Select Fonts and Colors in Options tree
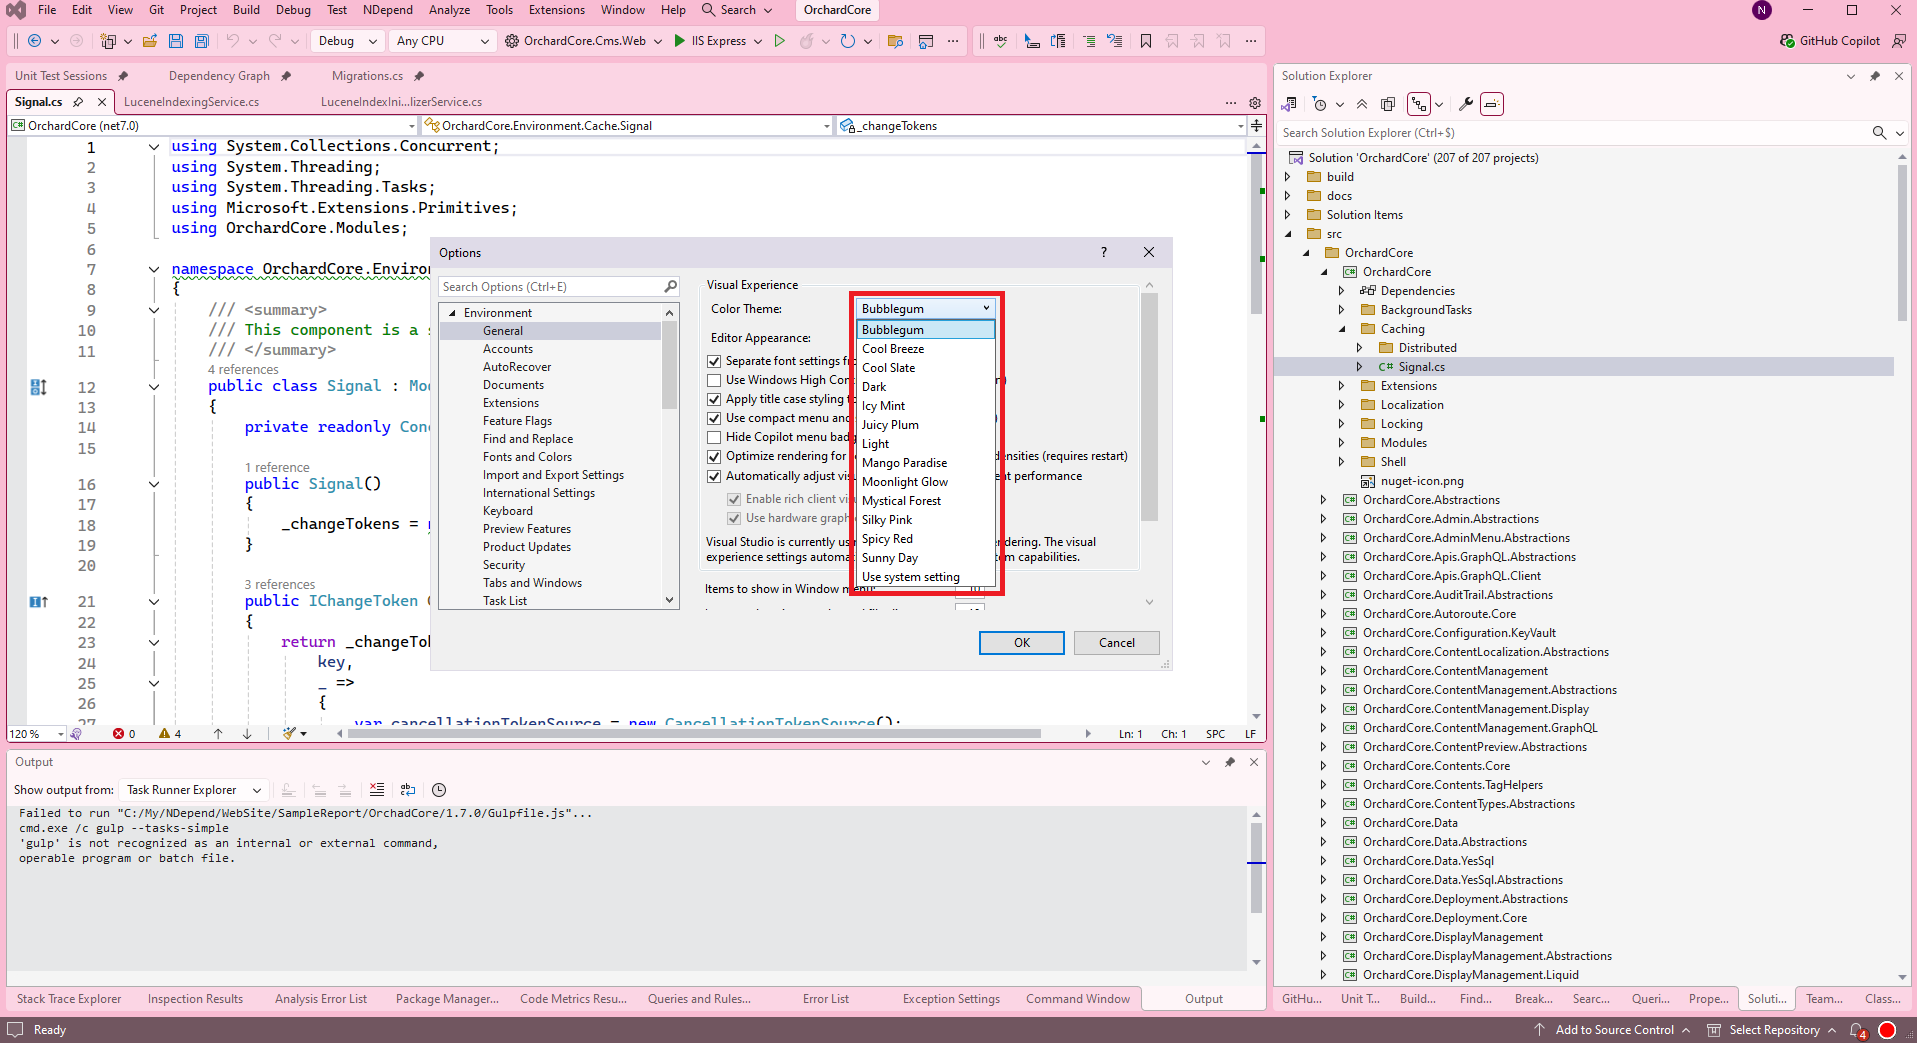1917x1043 pixels. pyautogui.click(x=527, y=457)
